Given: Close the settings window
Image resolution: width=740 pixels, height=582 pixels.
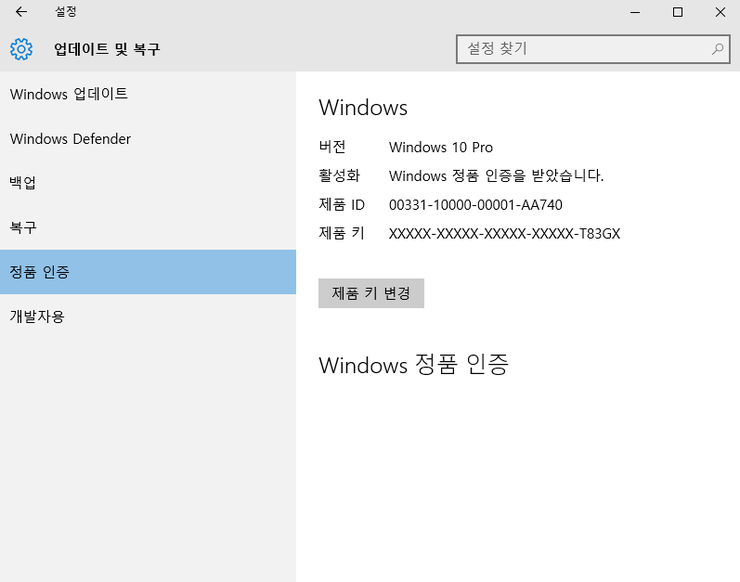Looking at the screenshot, I should 720,12.
